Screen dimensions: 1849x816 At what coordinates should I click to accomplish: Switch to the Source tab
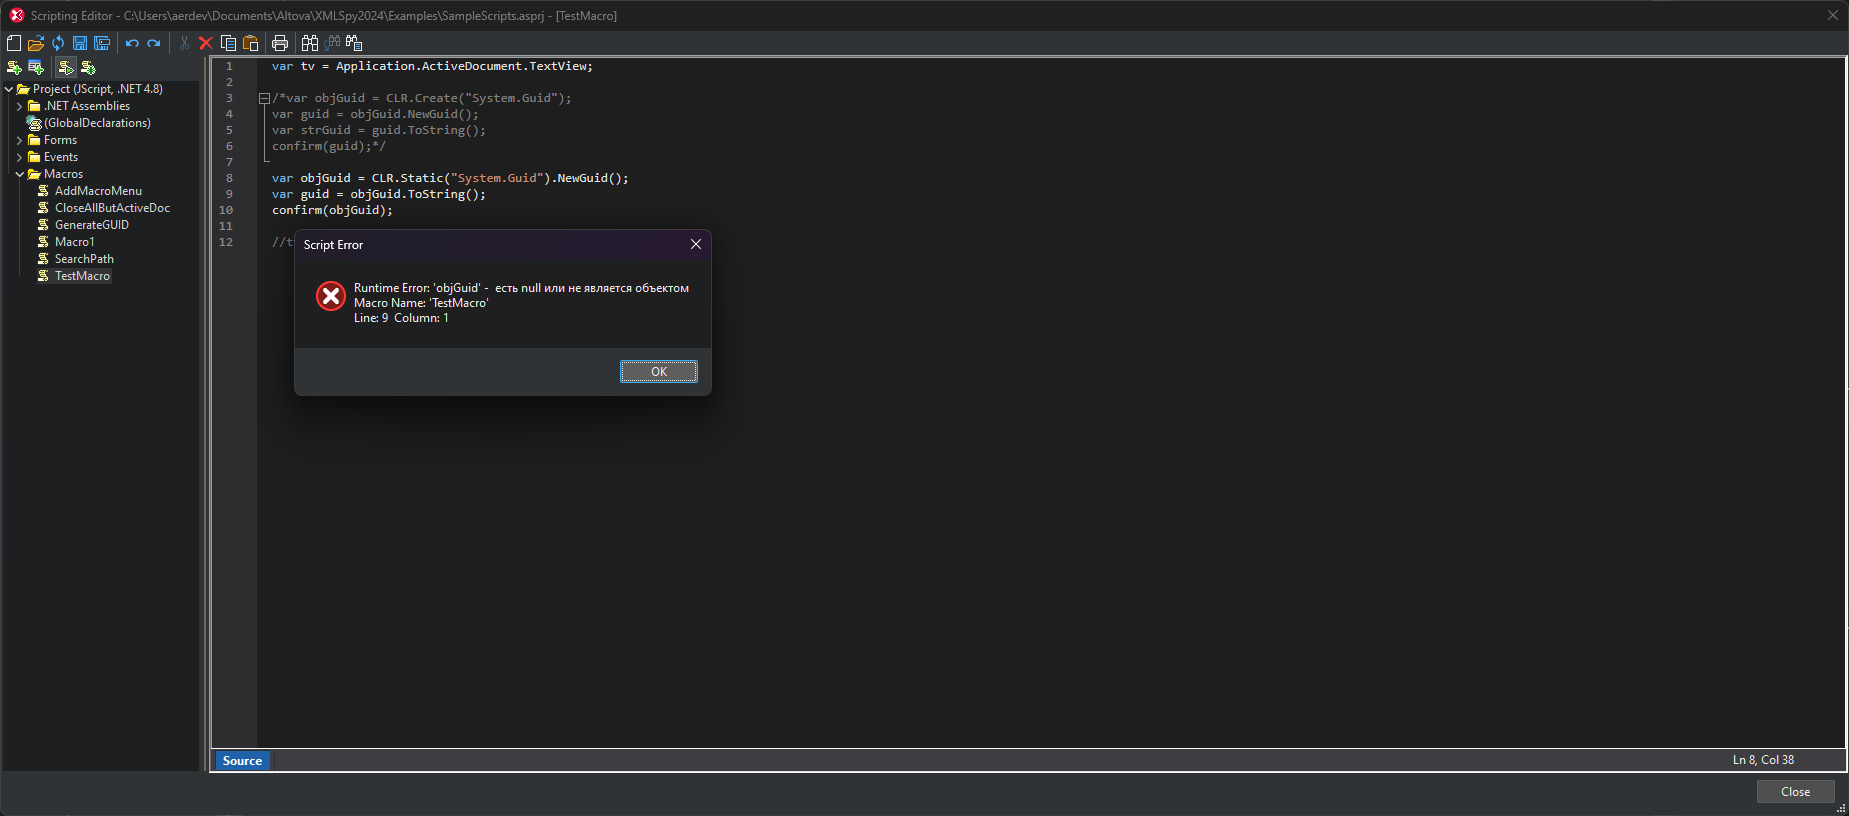pyautogui.click(x=243, y=761)
